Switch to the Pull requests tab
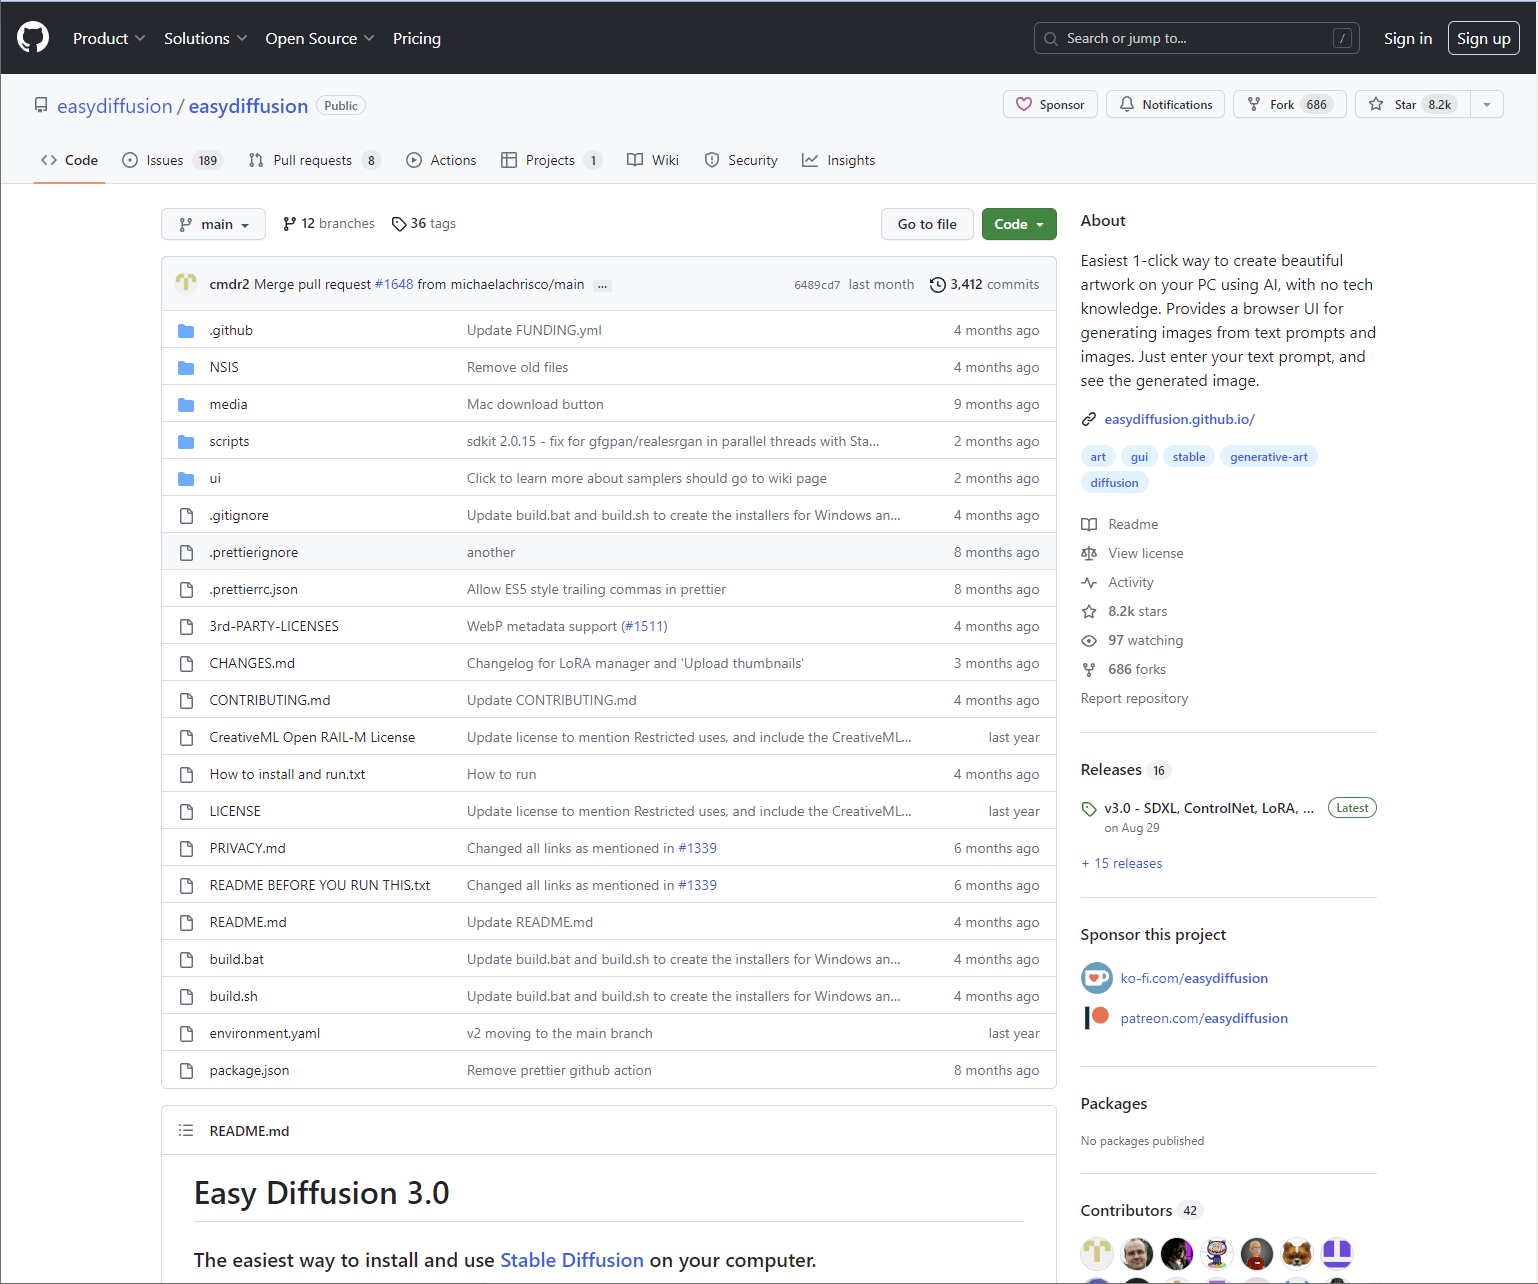Viewport: 1538px width, 1284px height. (x=314, y=160)
